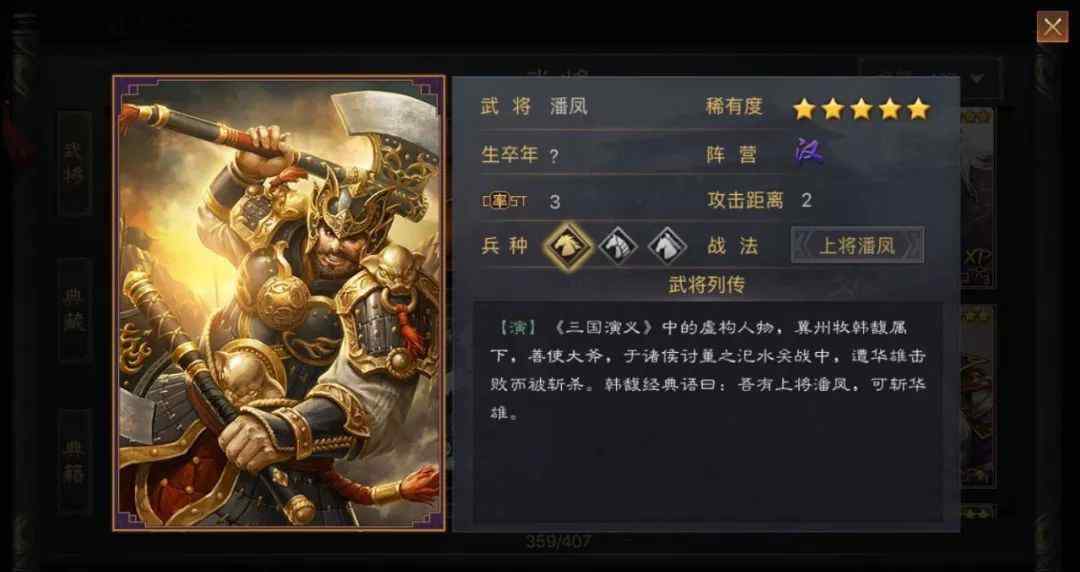Select the highlighted gold cavalry troop icon
This screenshot has width=1080, height=572.
[568, 245]
